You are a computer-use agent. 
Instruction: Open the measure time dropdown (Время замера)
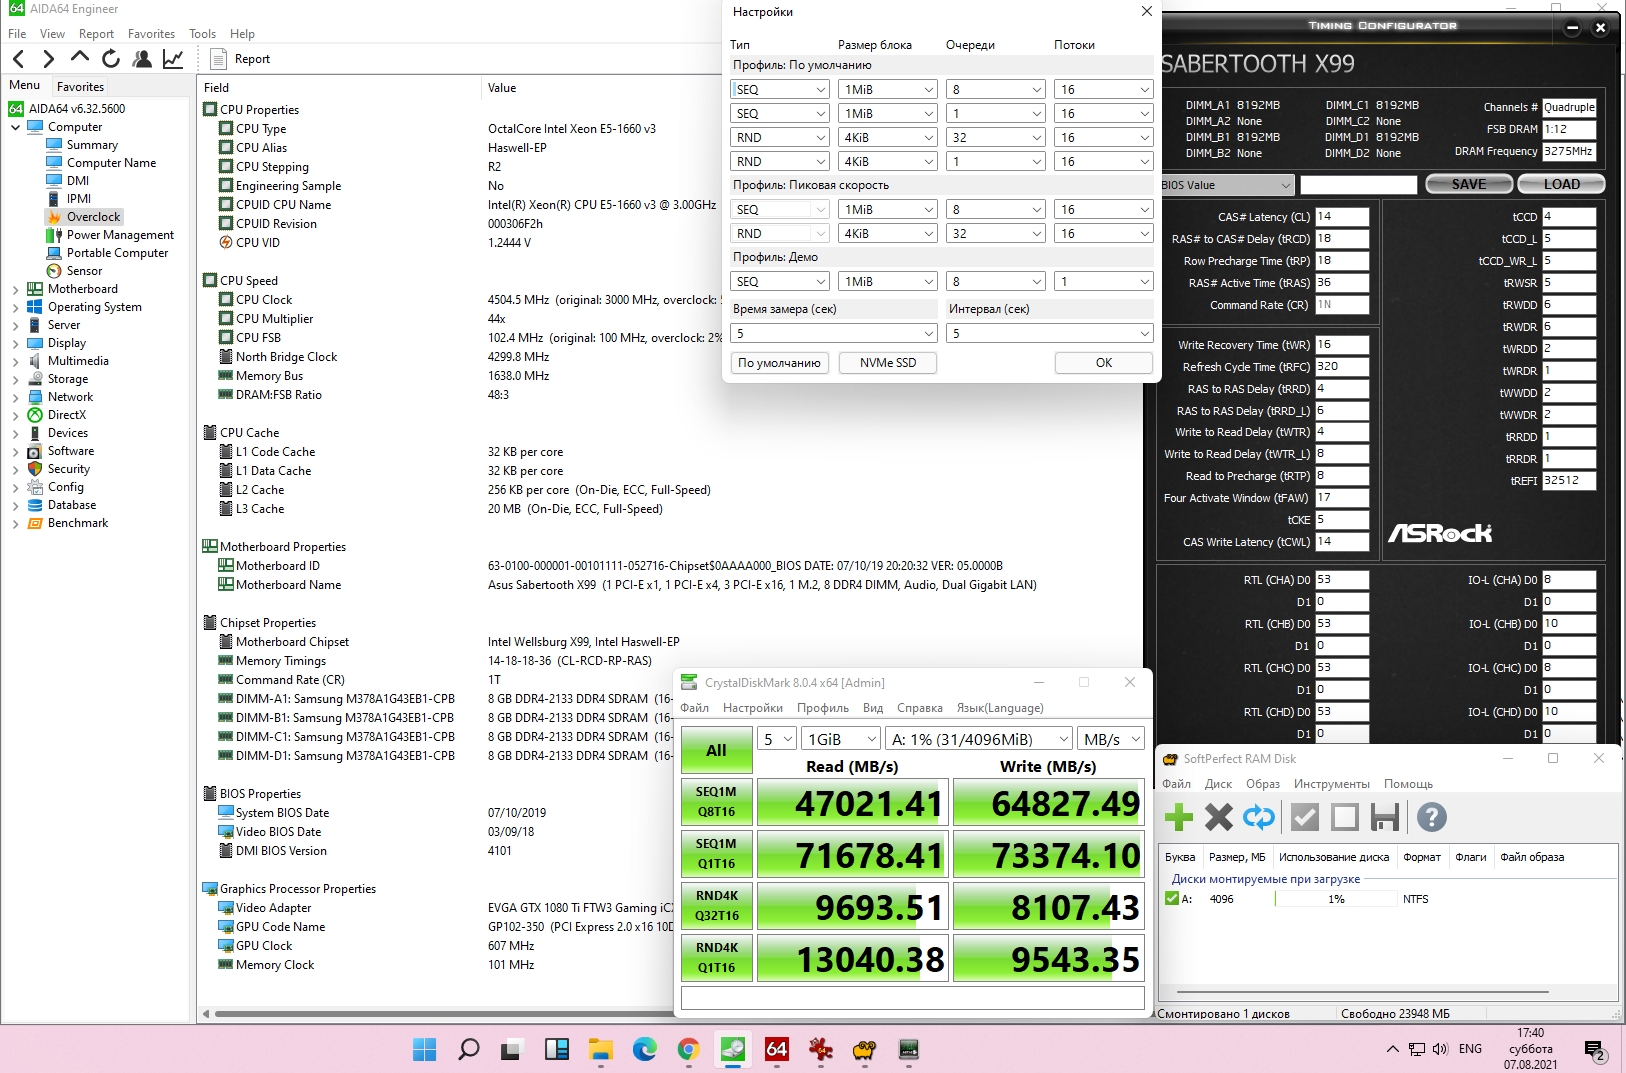pyautogui.click(x=834, y=333)
